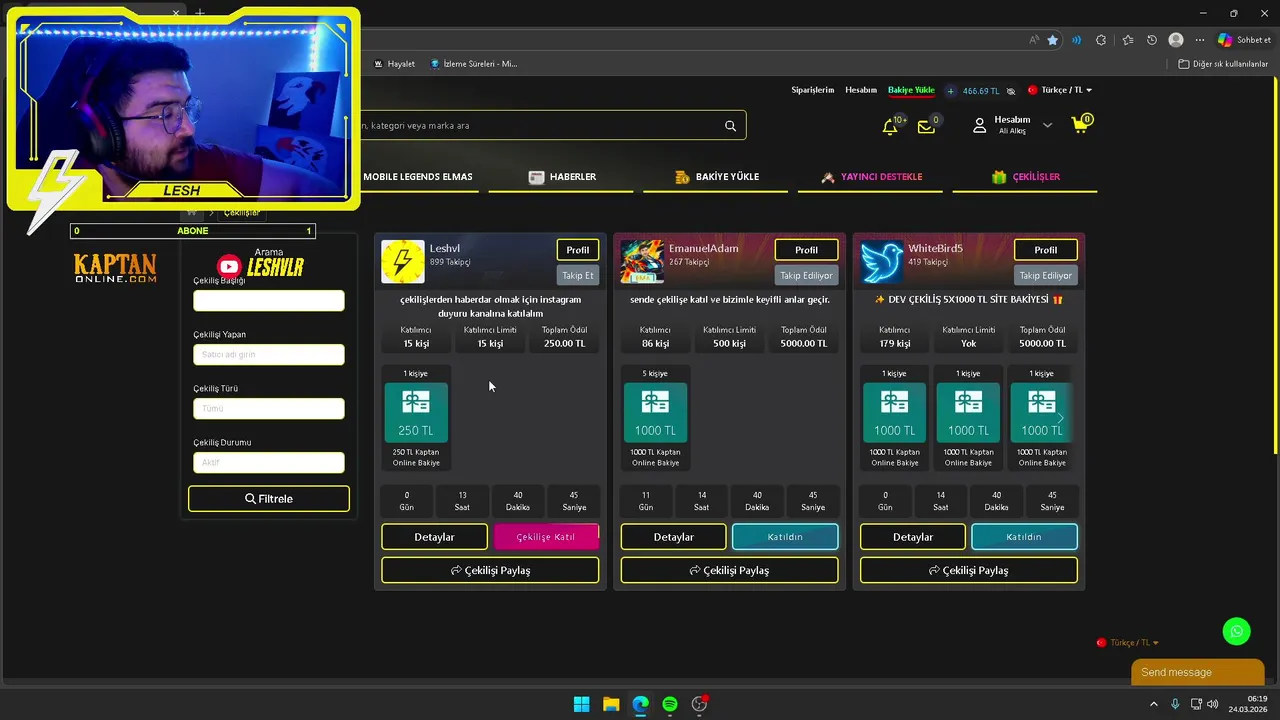Open the Edge profile avatar
This screenshot has height=720, width=1280.
1176,40
